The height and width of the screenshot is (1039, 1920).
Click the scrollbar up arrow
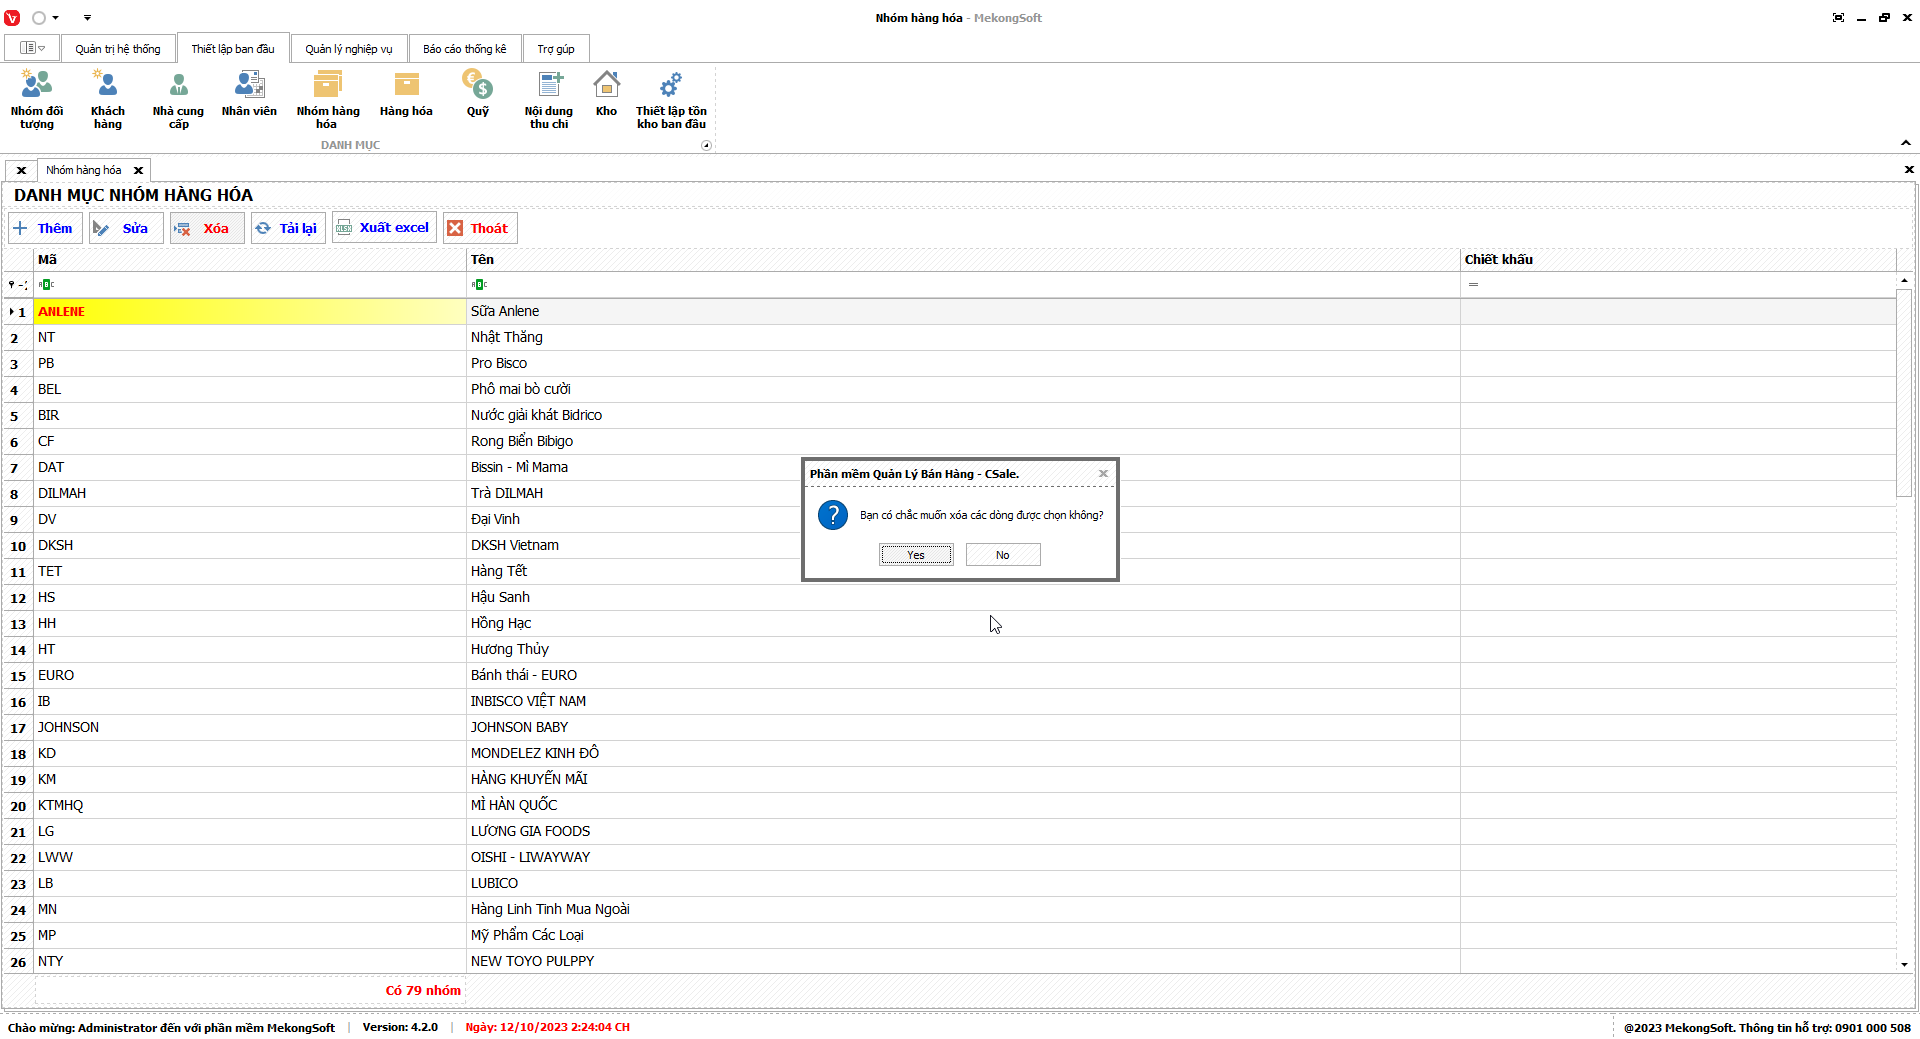pos(1904,281)
